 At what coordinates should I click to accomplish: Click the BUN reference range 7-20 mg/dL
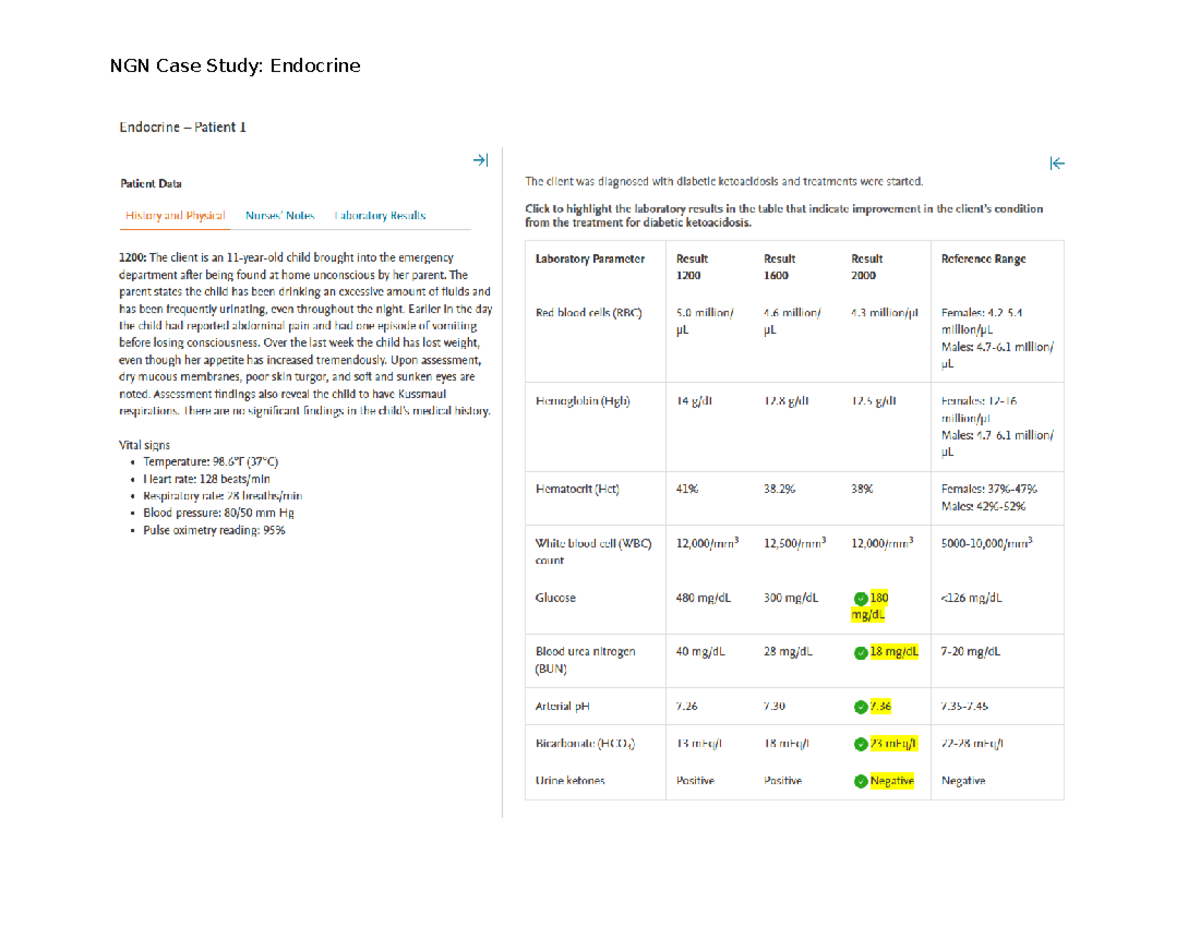[971, 652]
